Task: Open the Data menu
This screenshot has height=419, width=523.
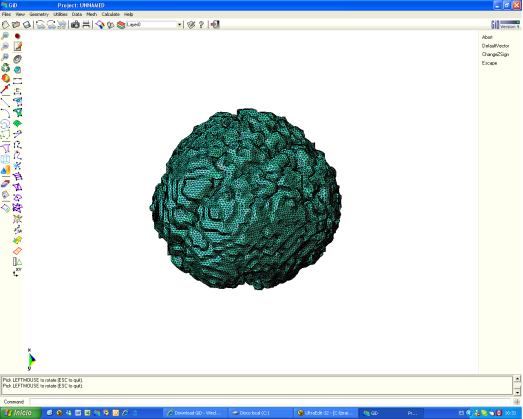Action: 77,14
